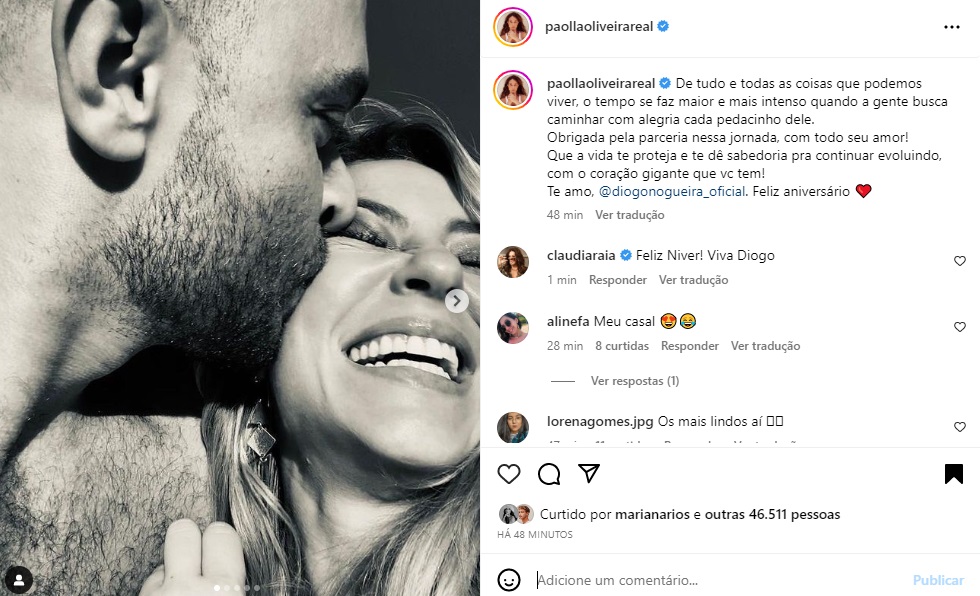Screen dimensions: 980x596
Task: Go to next photo with arrow
Action: [x=456, y=300]
